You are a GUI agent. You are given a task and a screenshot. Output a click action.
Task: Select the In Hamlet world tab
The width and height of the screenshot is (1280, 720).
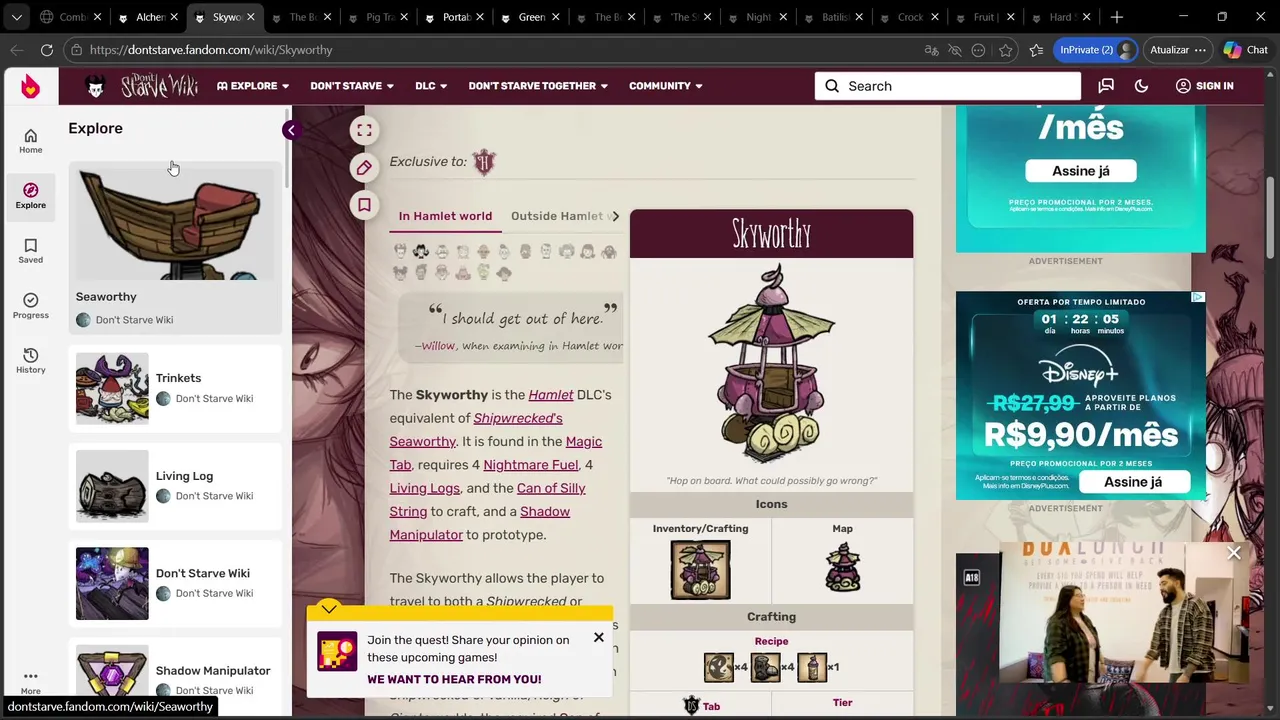(x=445, y=216)
